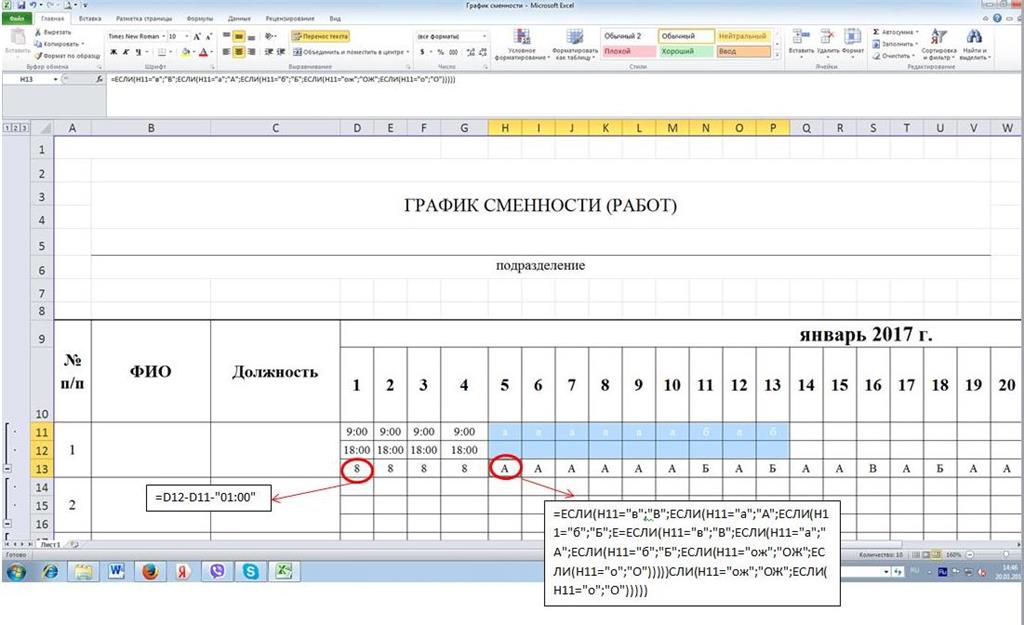Toggle bold Ж formatting
The width and height of the screenshot is (1024, 625).
(114, 52)
